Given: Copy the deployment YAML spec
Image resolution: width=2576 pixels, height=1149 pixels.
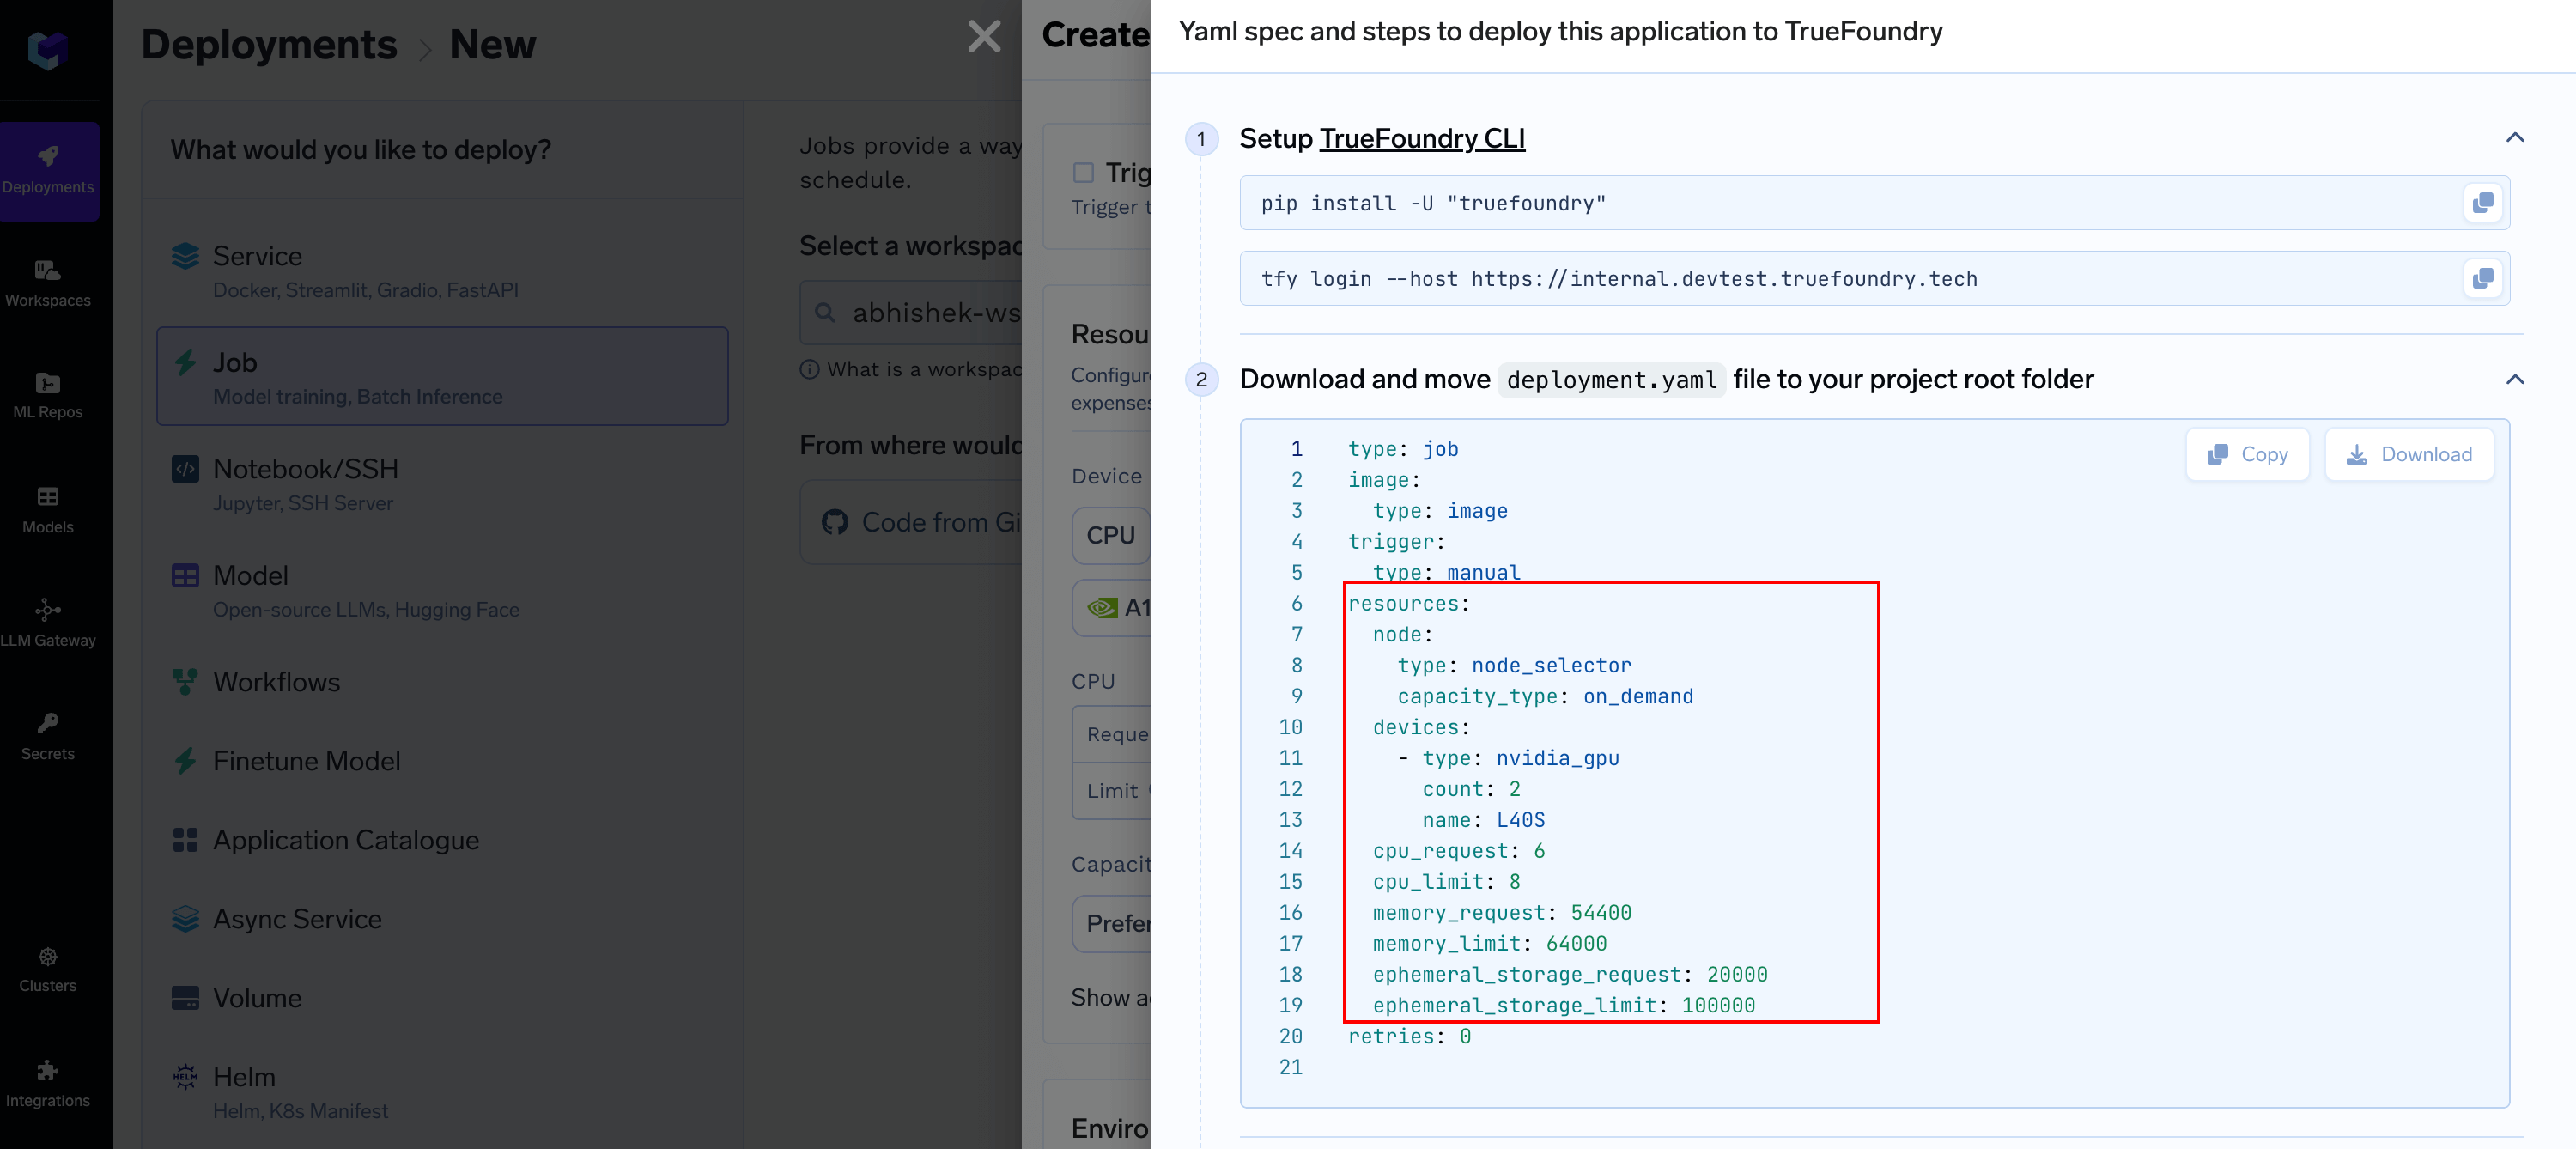Looking at the screenshot, I should coord(2247,454).
